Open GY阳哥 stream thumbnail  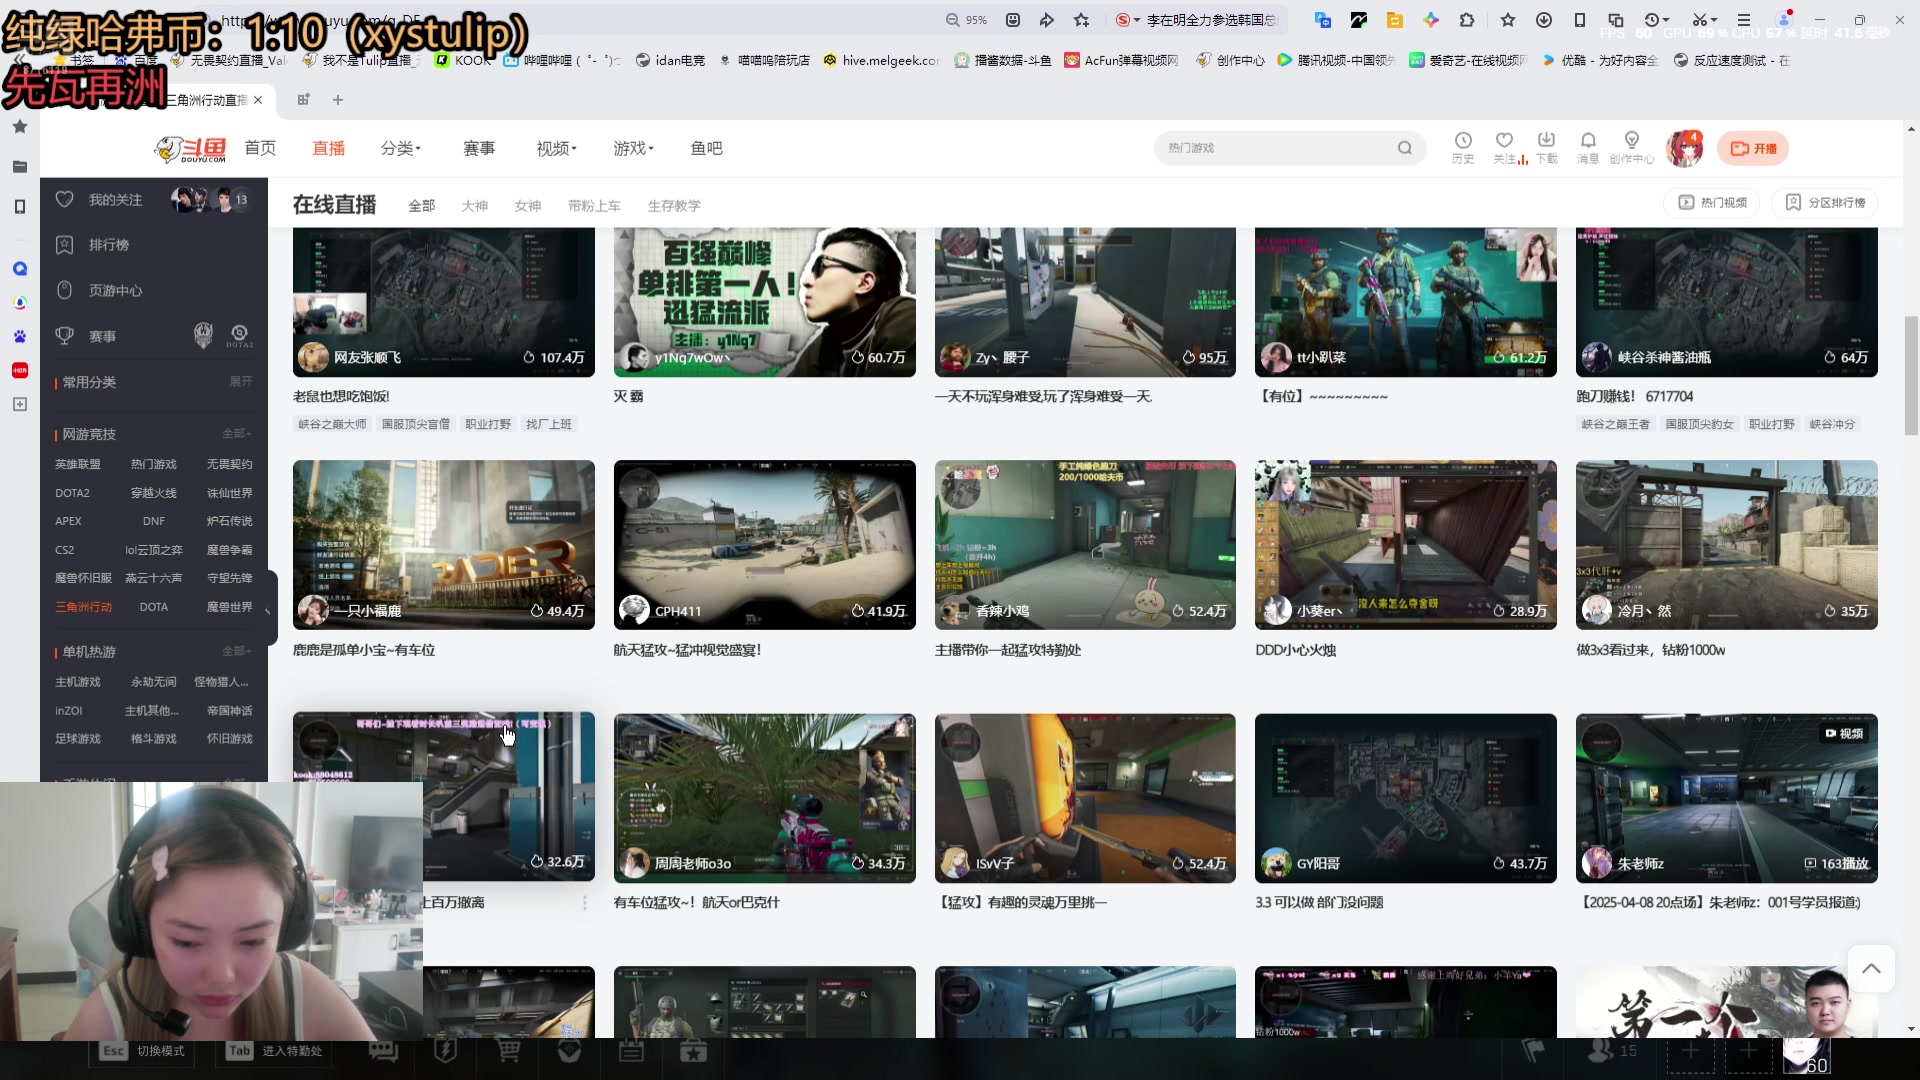click(1405, 797)
